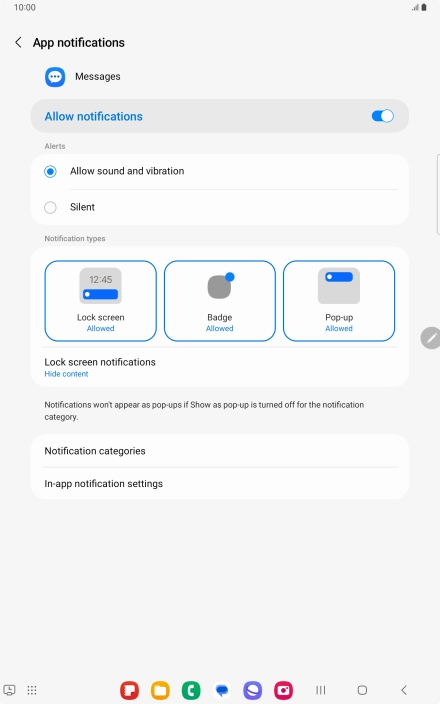
Task: Launch the yellow My Files app in the taskbar
Action: [x=160, y=690]
